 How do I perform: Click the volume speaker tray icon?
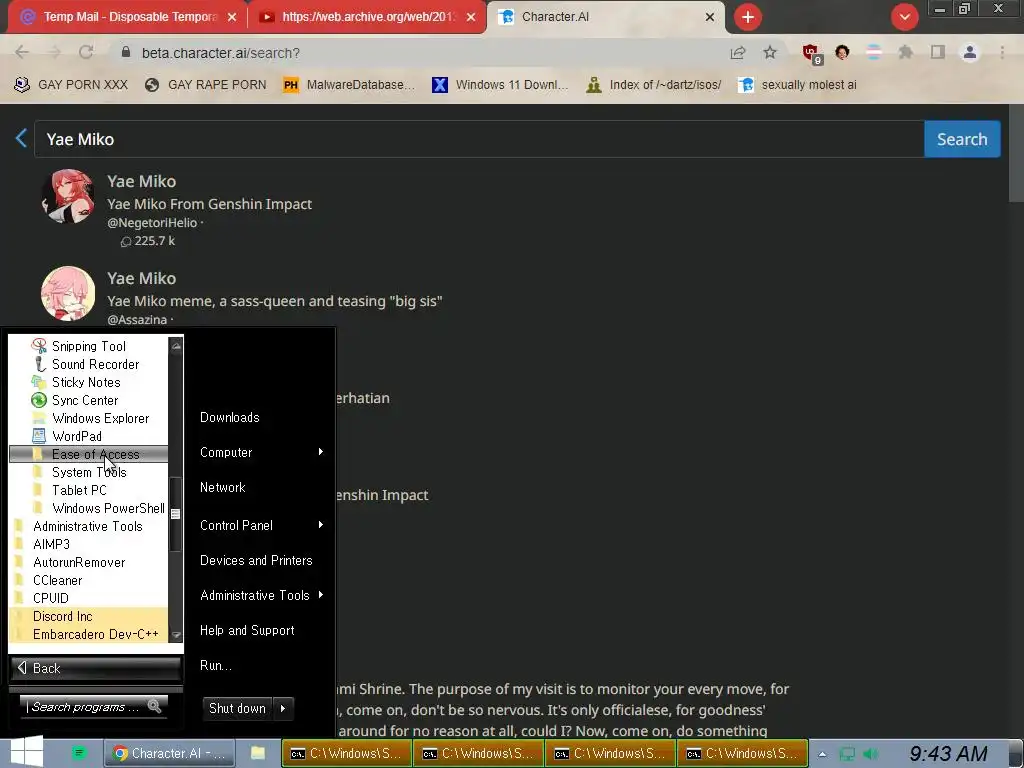point(871,754)
